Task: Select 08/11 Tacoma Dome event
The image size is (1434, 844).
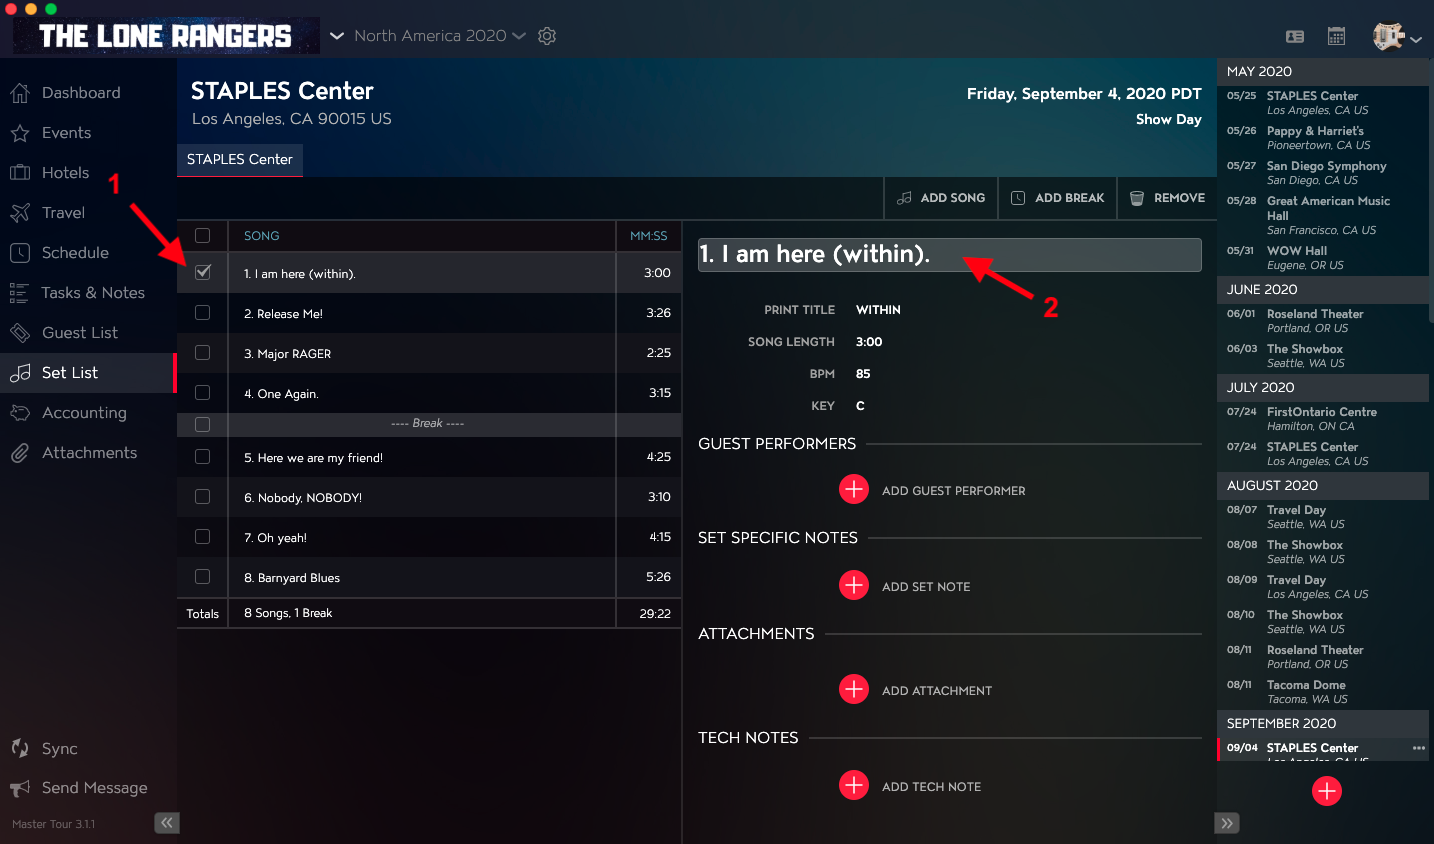Action: coord(1322,692)
